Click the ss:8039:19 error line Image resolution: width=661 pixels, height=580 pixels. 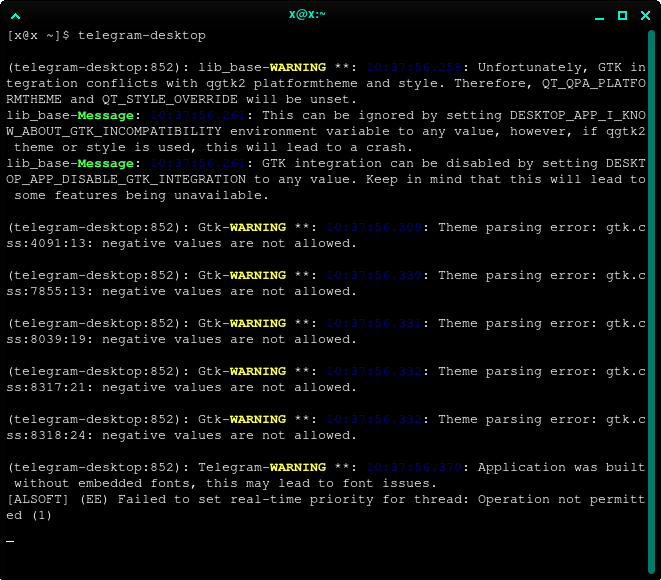pos(181,340)
